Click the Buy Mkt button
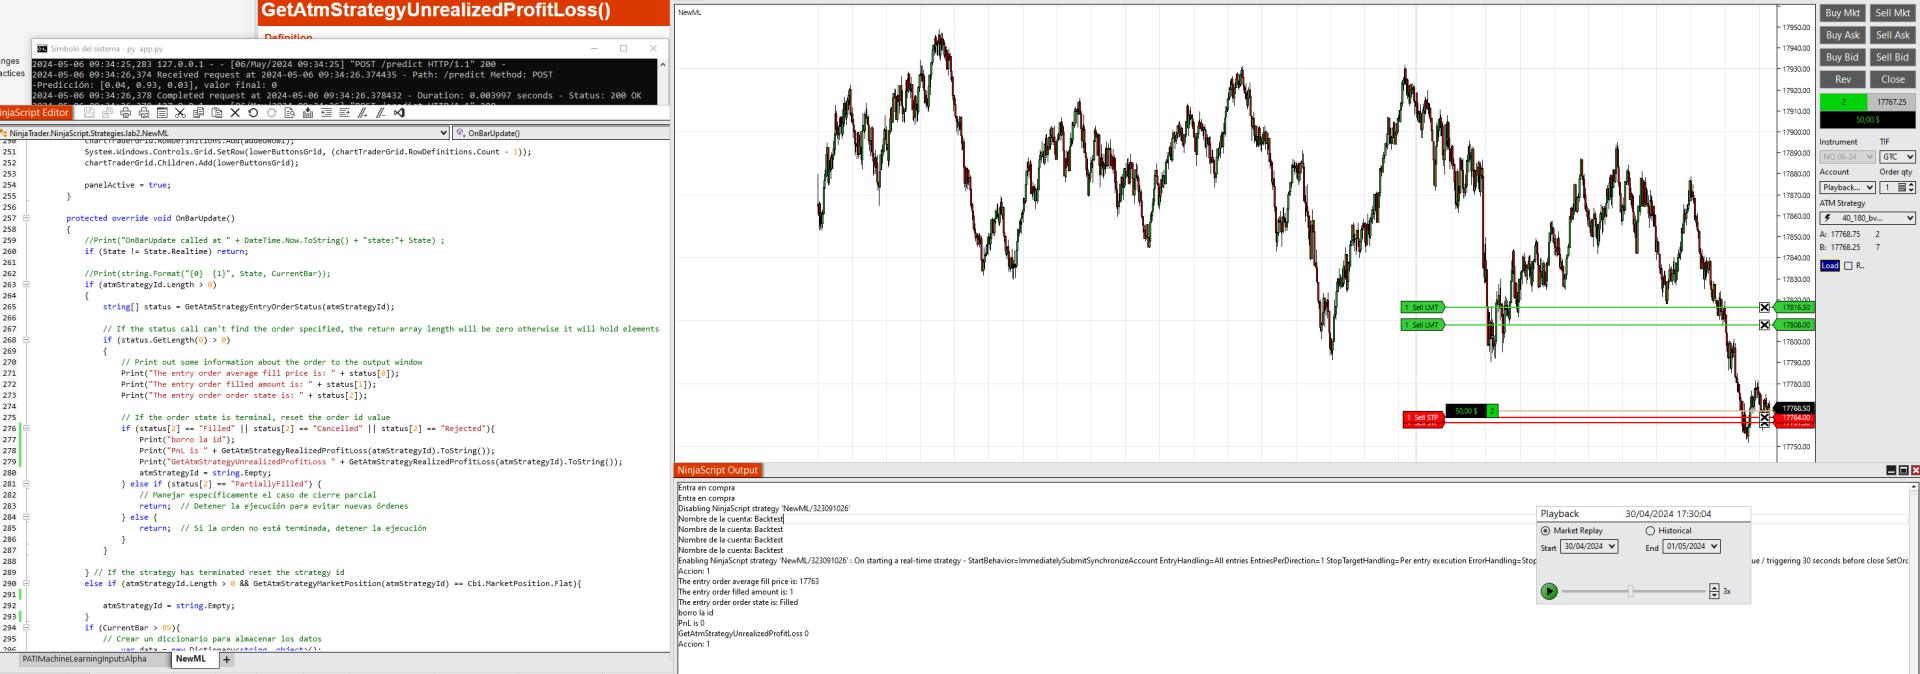The image size is (1920, 674). click(1842, 13)
